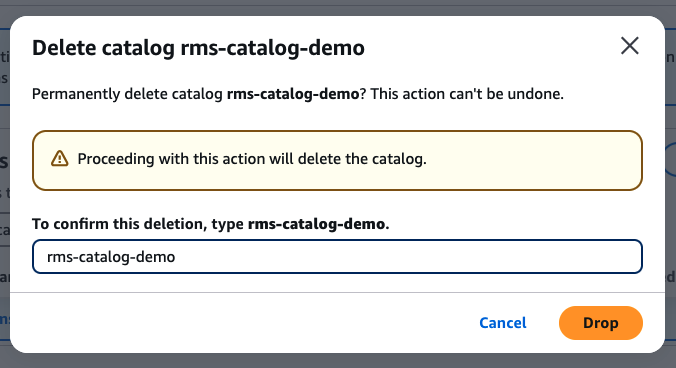This screenshot has height=368, width=676.
Task: Click the dimmed backdrop below the dialog
Action: point(337,361)
